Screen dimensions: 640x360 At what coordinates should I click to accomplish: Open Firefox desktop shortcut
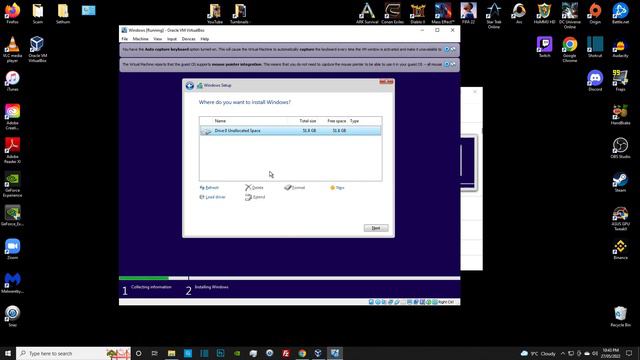(x=12, y=13)
